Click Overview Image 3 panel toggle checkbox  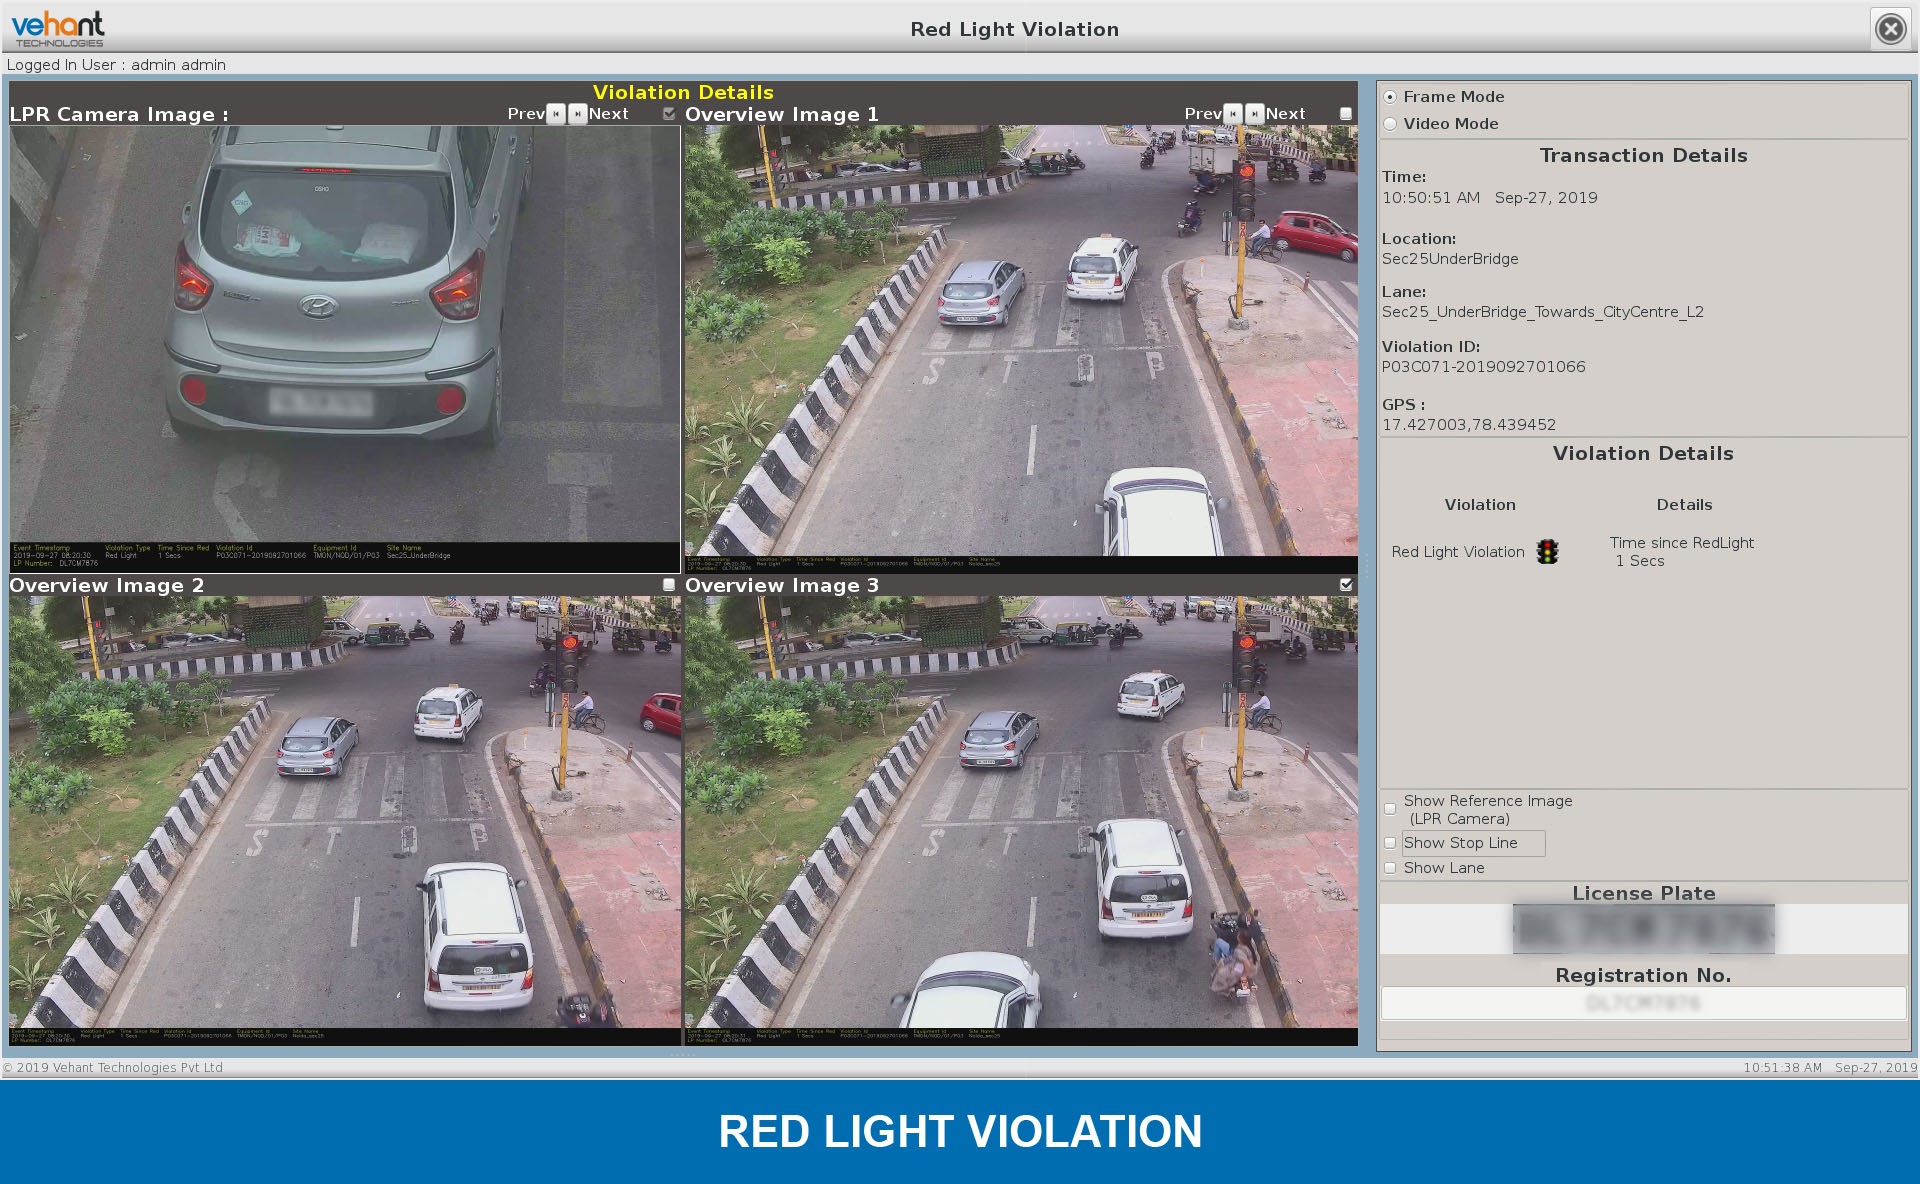coord(1344,584)
